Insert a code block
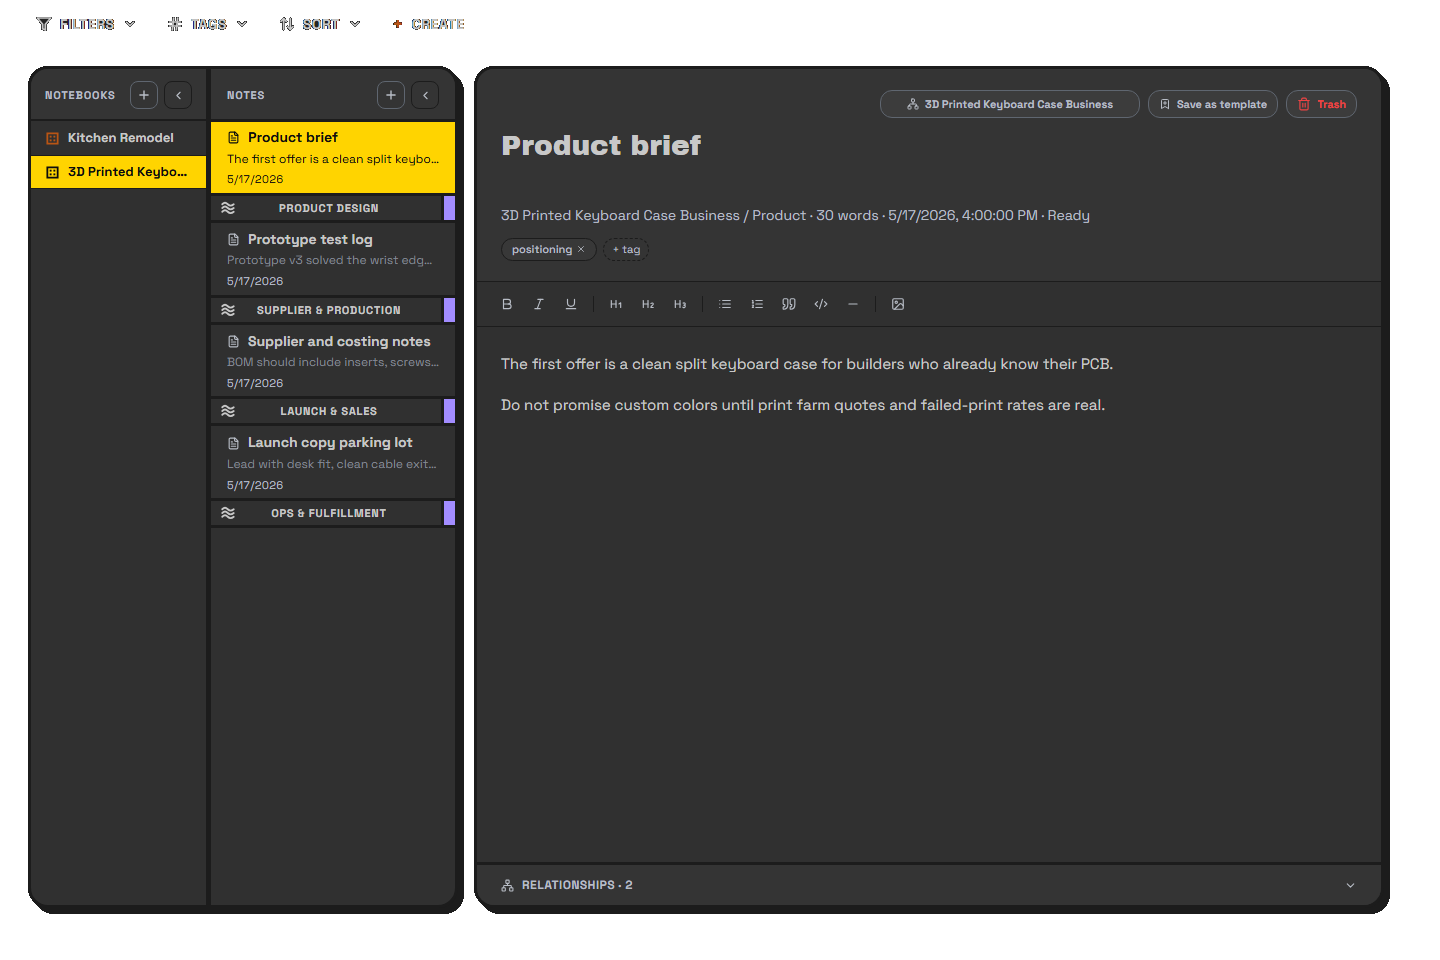The image size is (1440, 960). 821,304
